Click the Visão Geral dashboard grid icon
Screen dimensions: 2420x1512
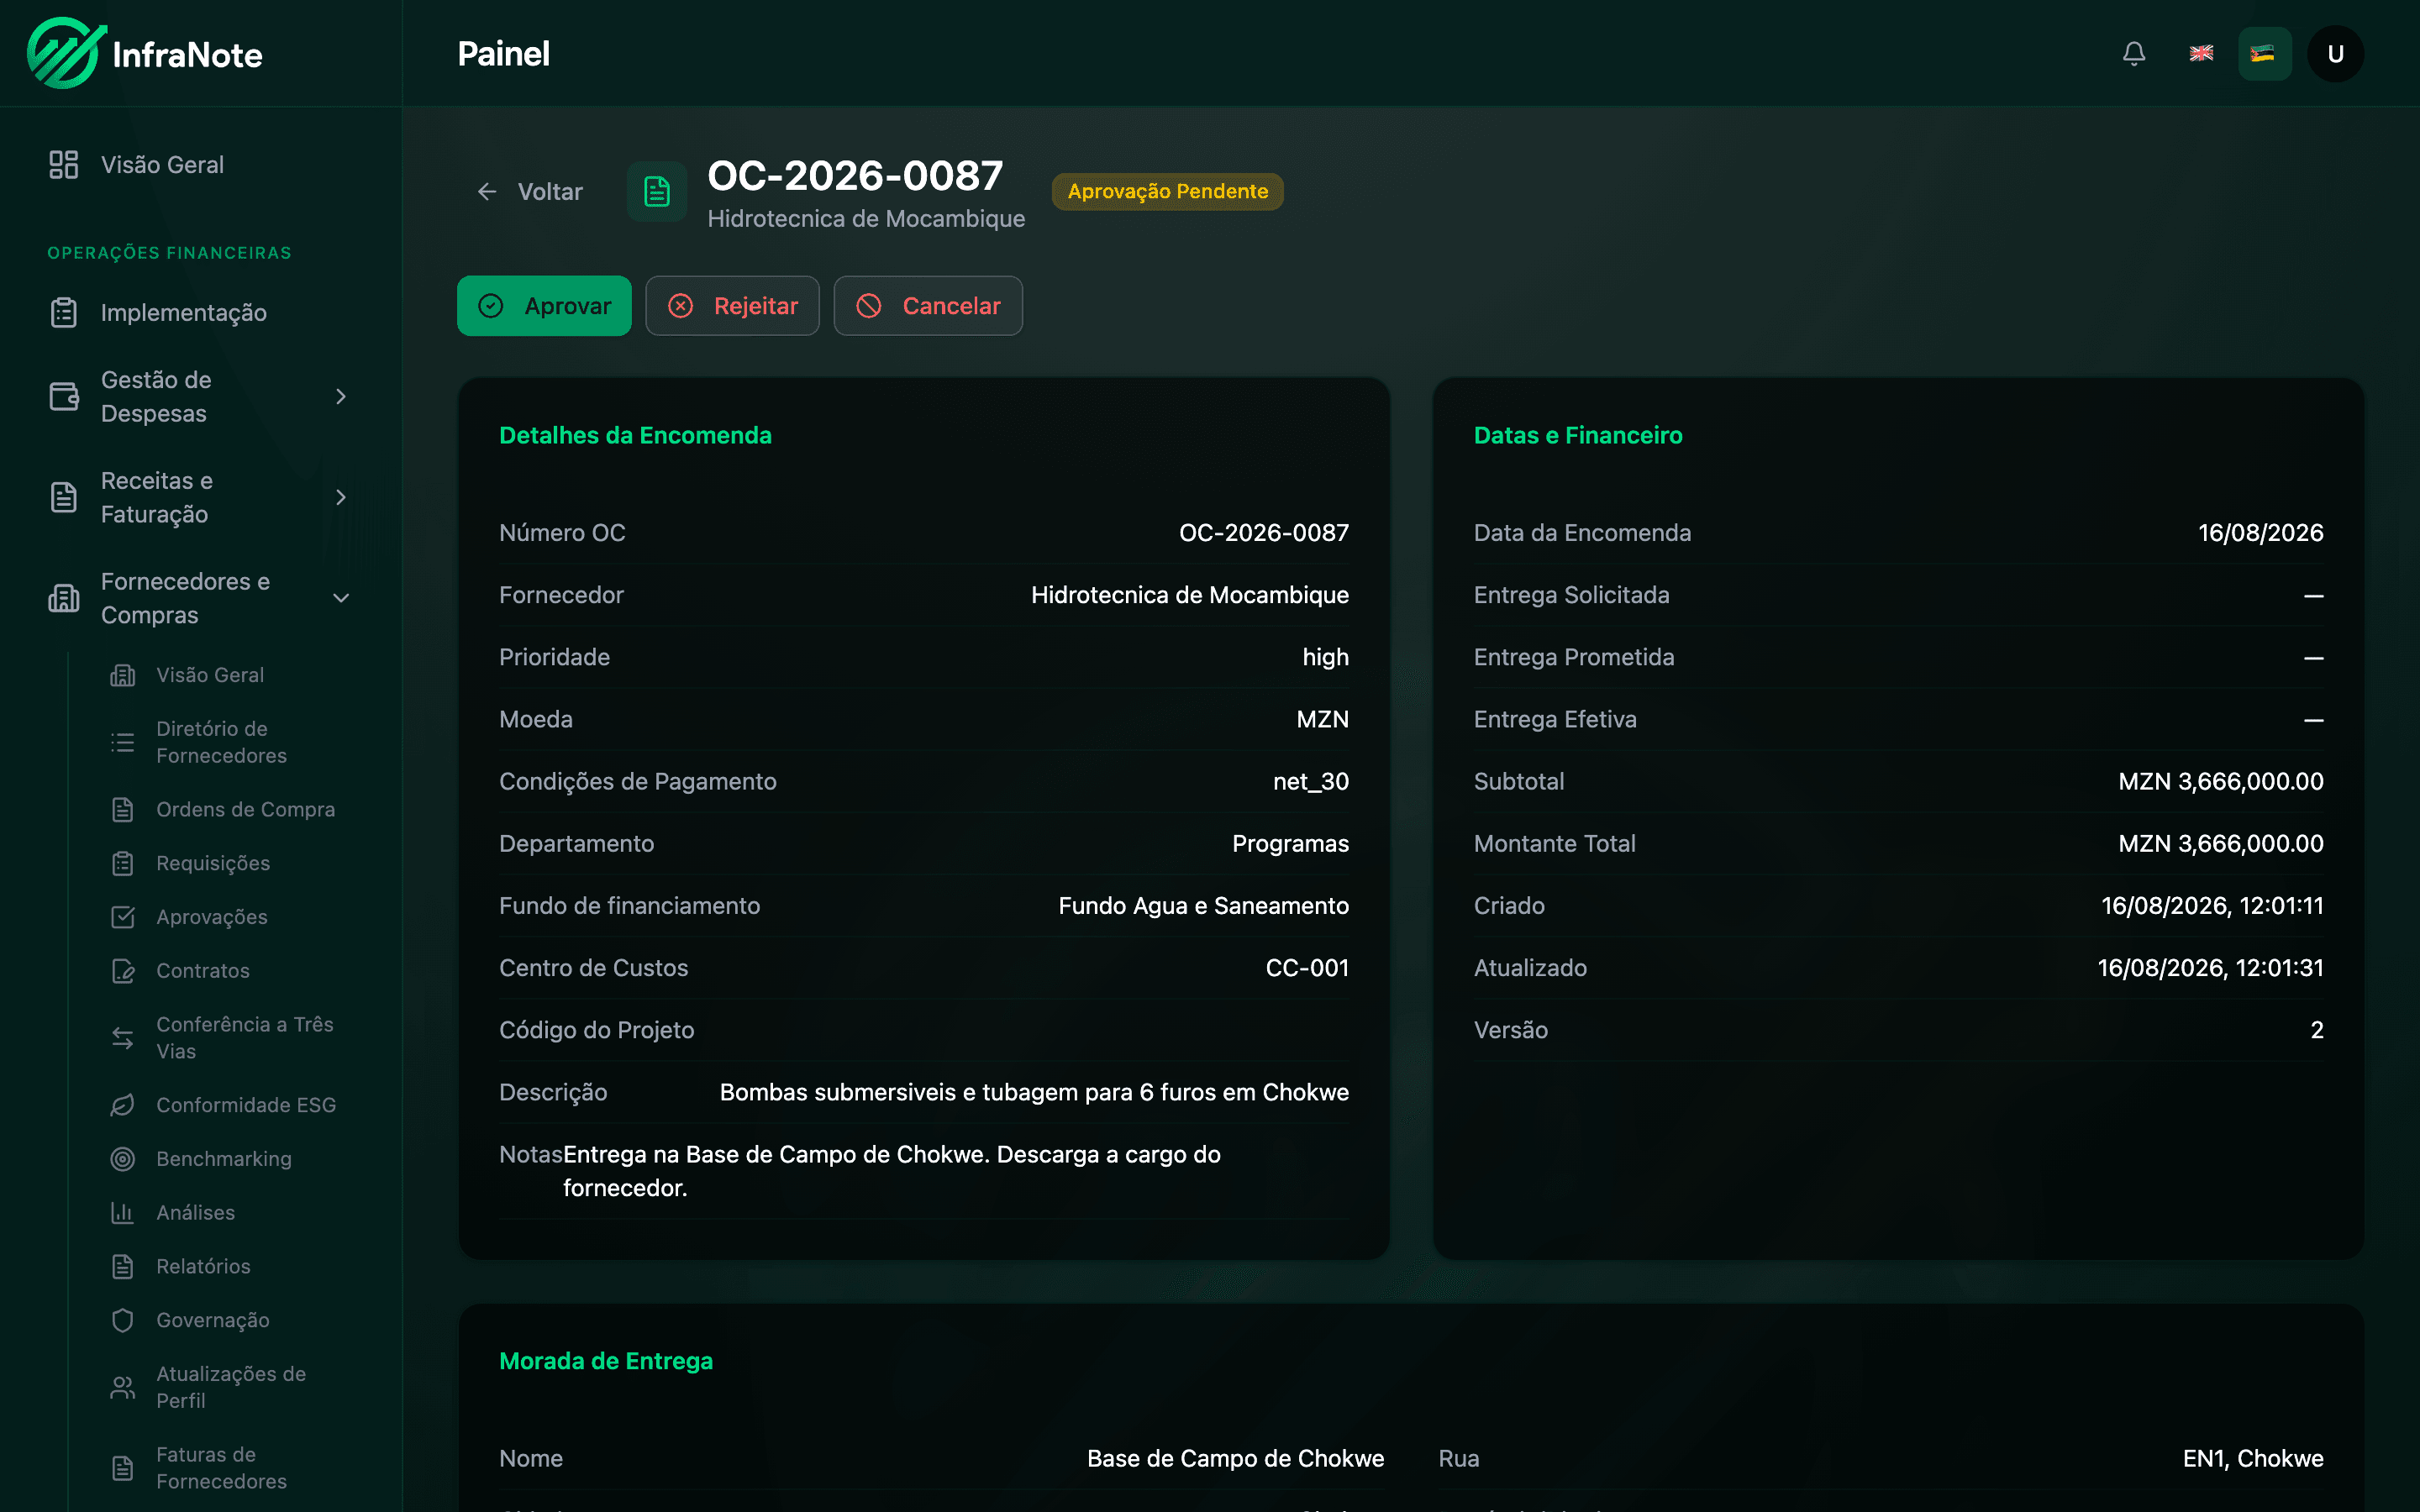coord(64,165)
